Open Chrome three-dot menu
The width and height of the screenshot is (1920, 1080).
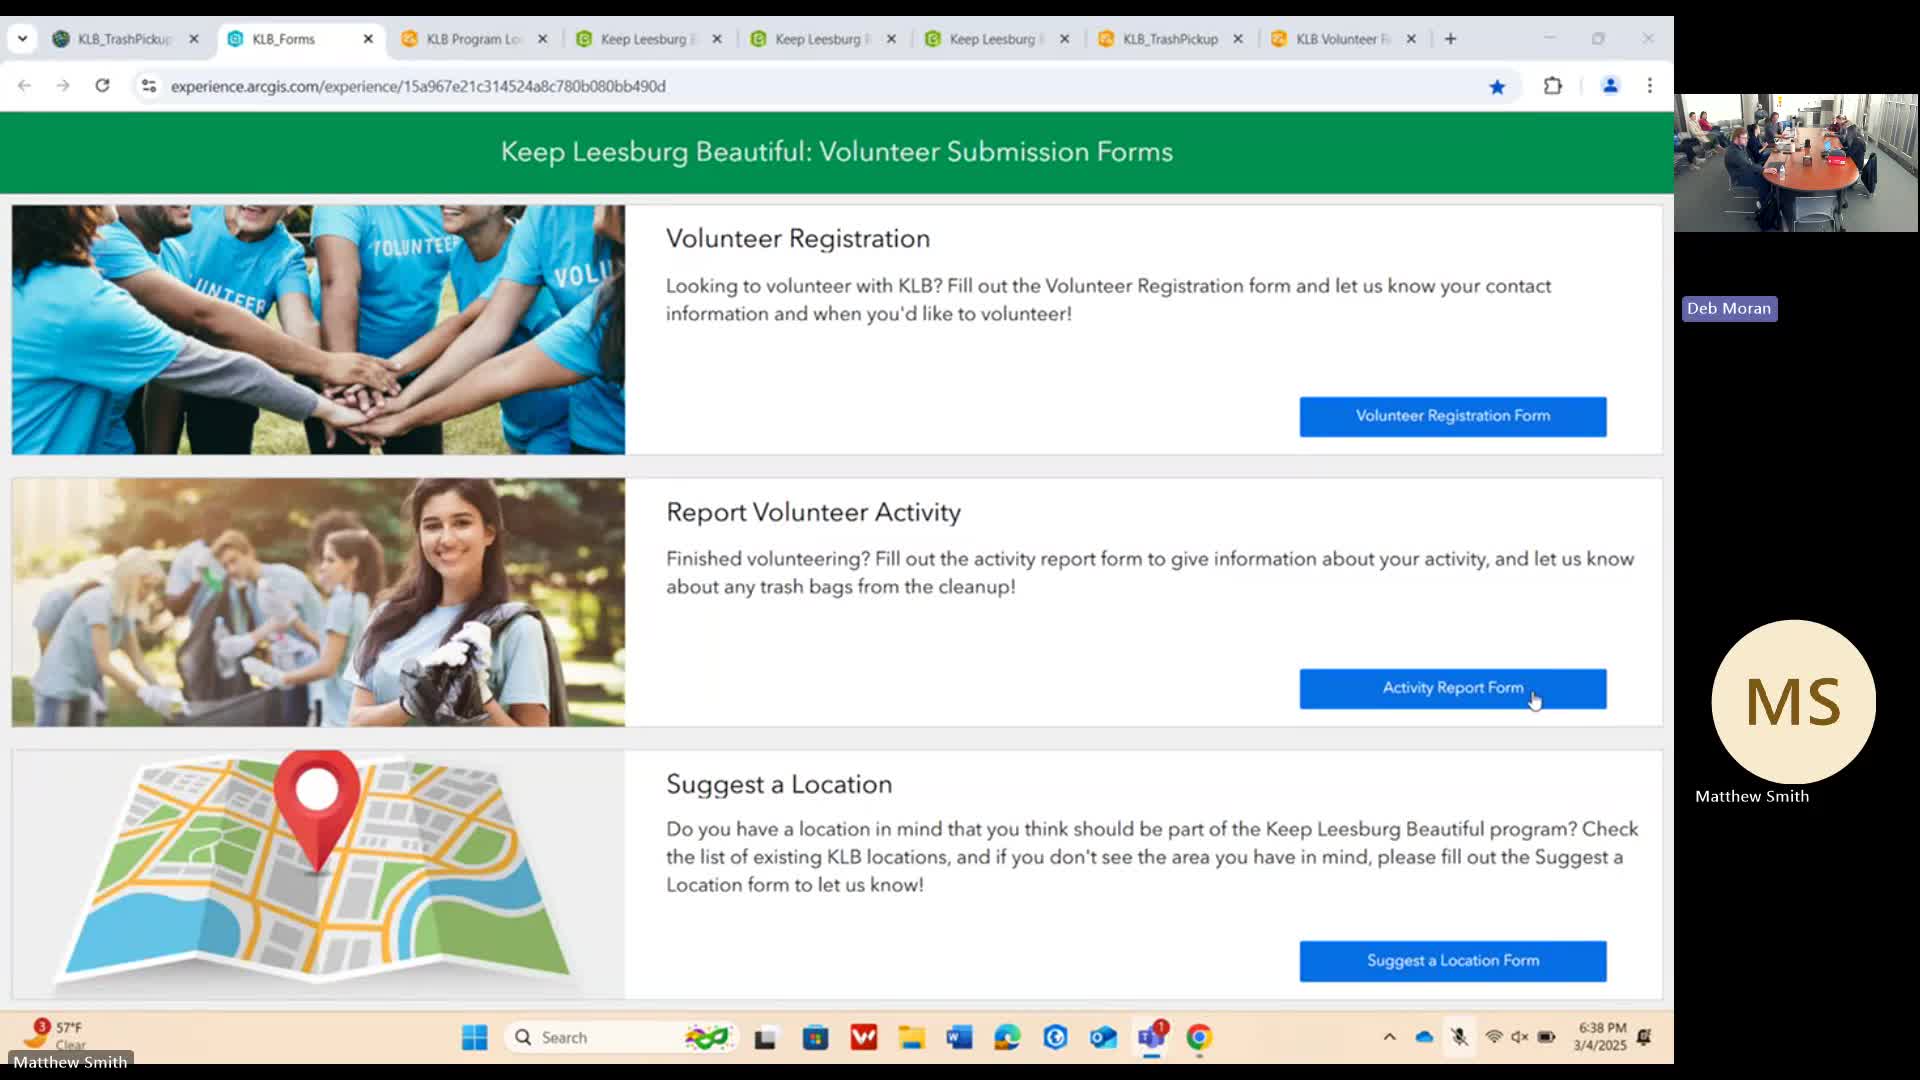pos(1650,86)
